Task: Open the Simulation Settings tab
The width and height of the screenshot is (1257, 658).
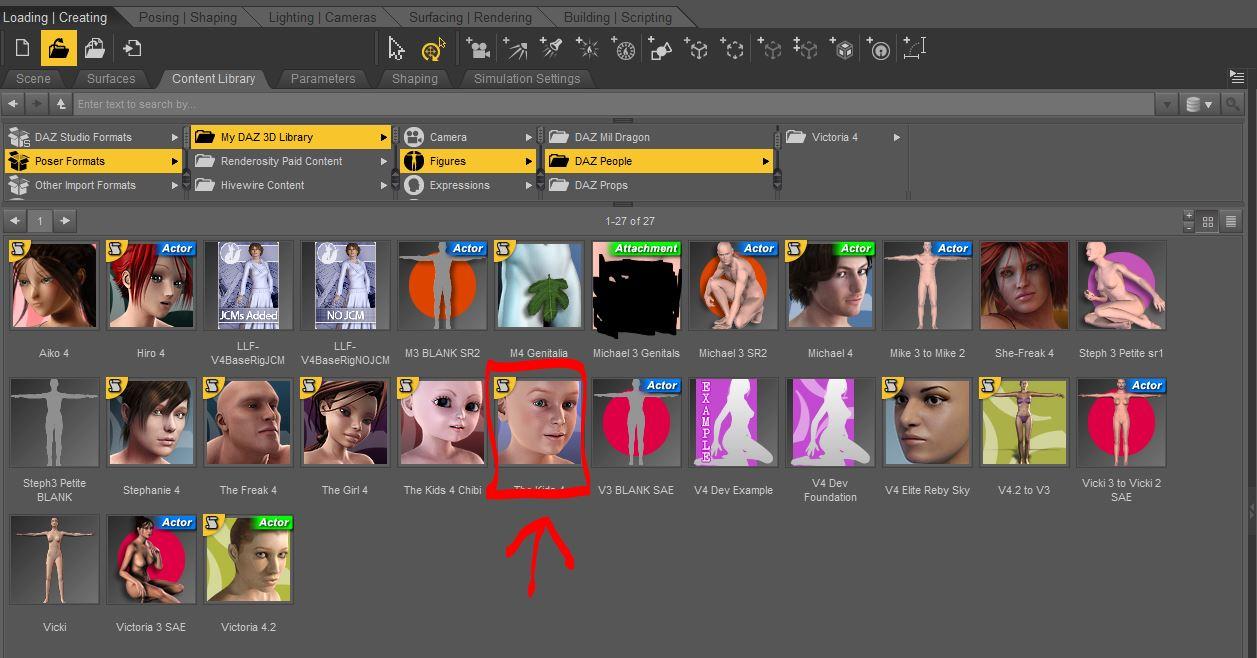Action: pyautogui.click(x=527, y=78)
